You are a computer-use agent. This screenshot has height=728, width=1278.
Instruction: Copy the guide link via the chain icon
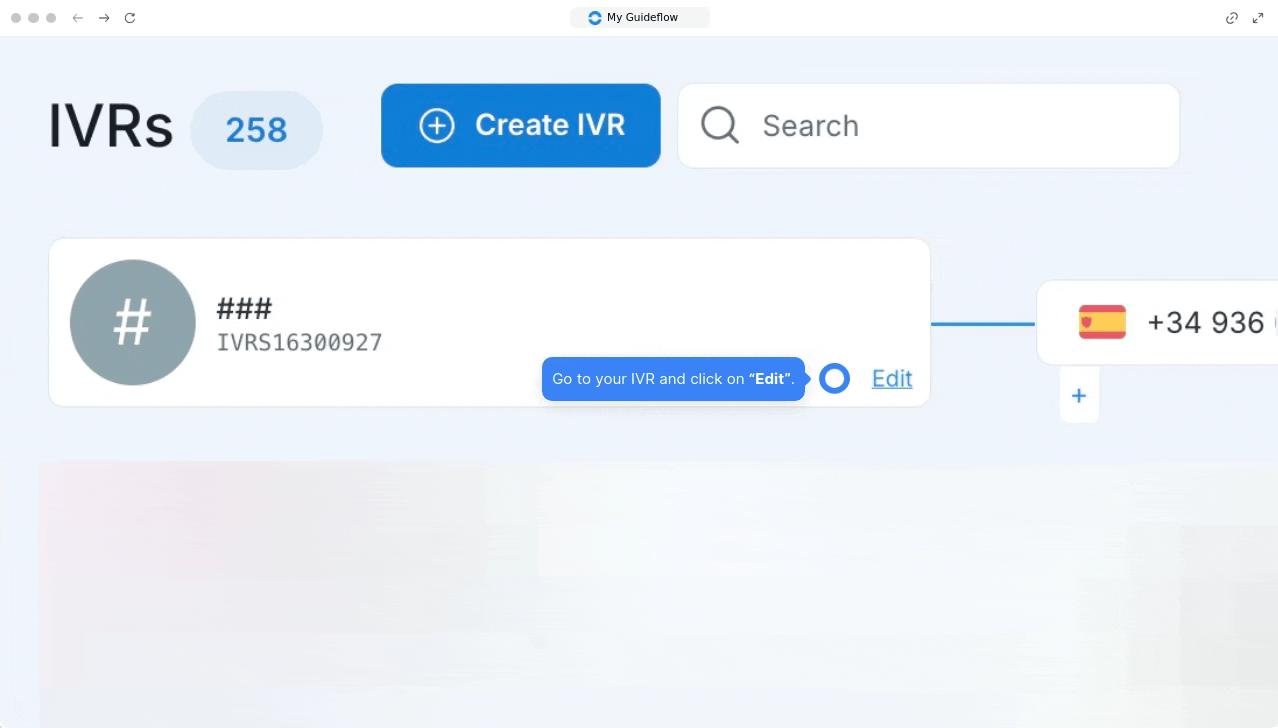[1232, 18]
